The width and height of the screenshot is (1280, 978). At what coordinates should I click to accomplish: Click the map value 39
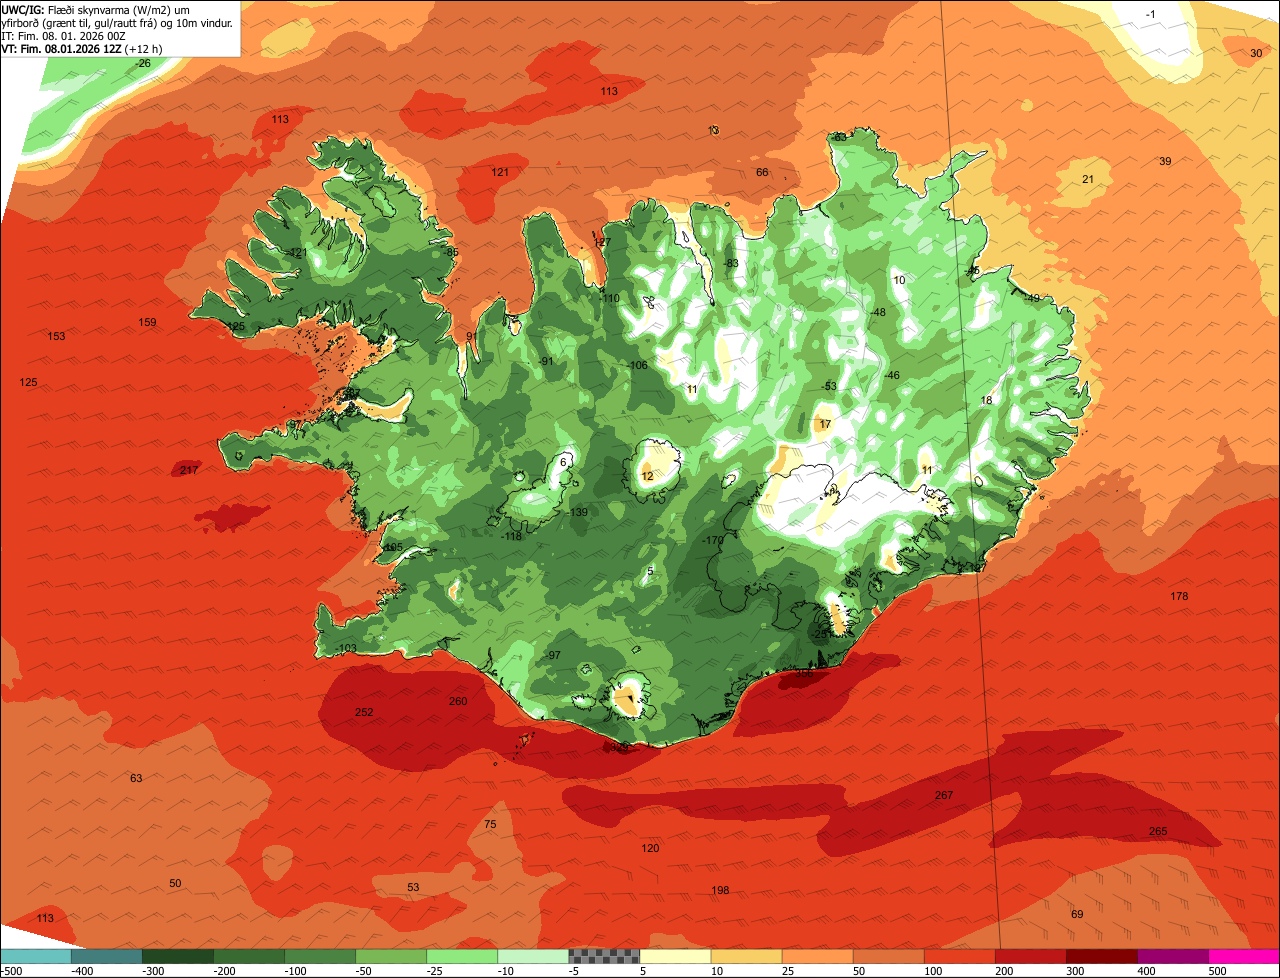click(1165, 161)
